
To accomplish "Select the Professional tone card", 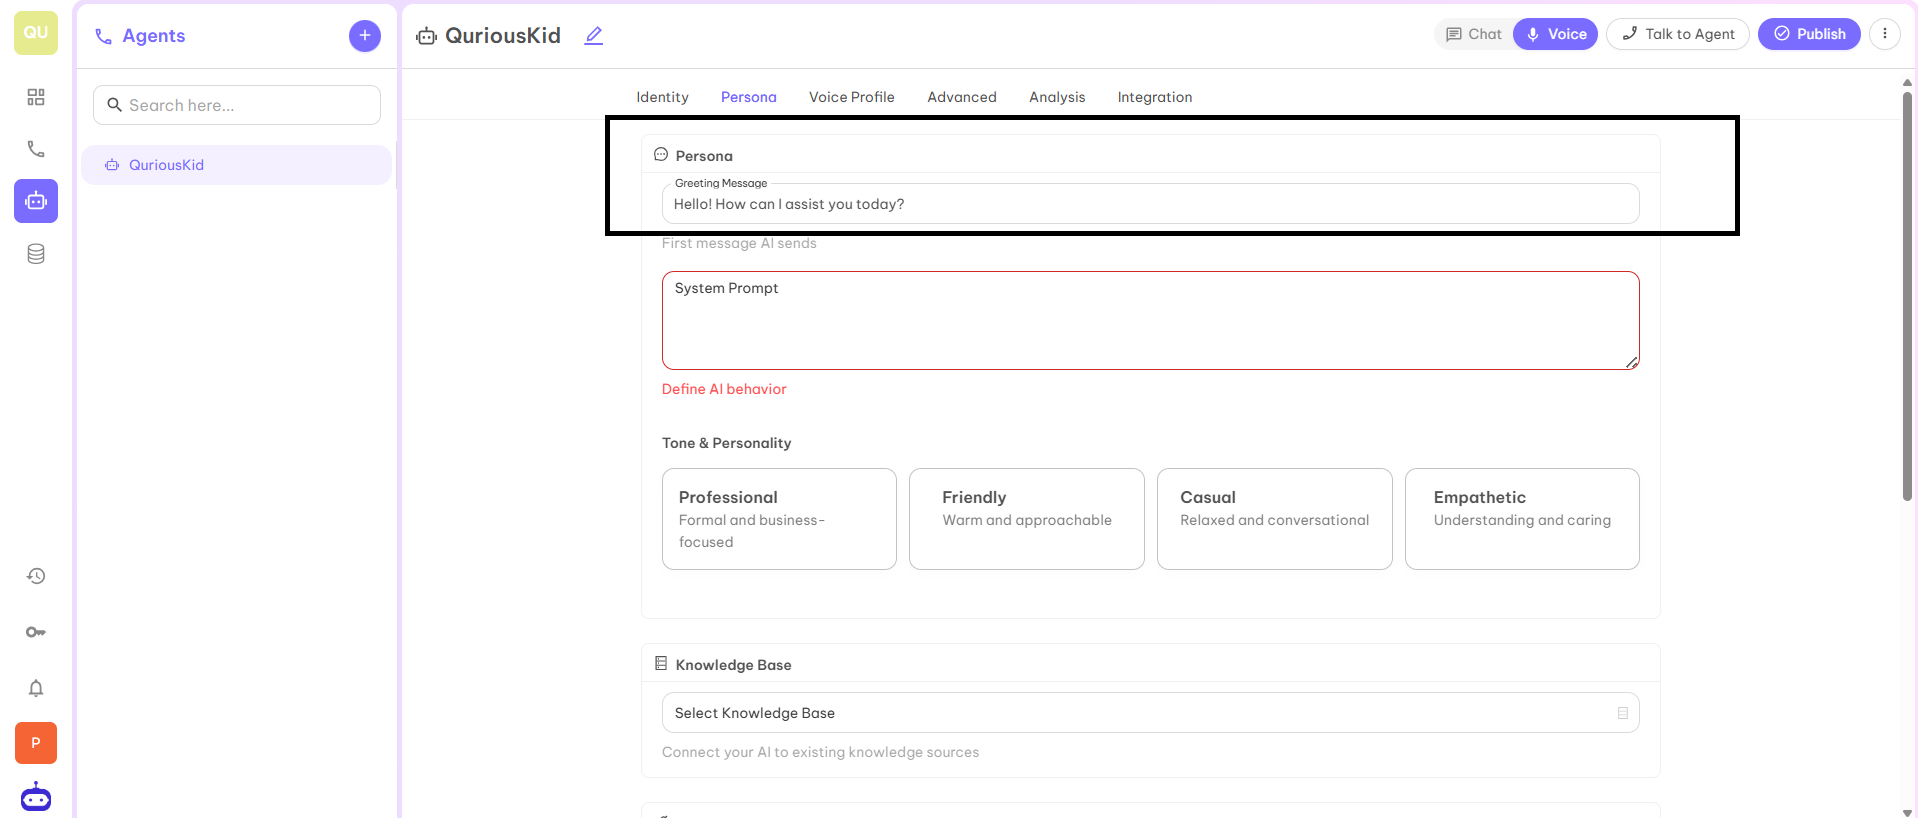I will (x=779, y=519).
